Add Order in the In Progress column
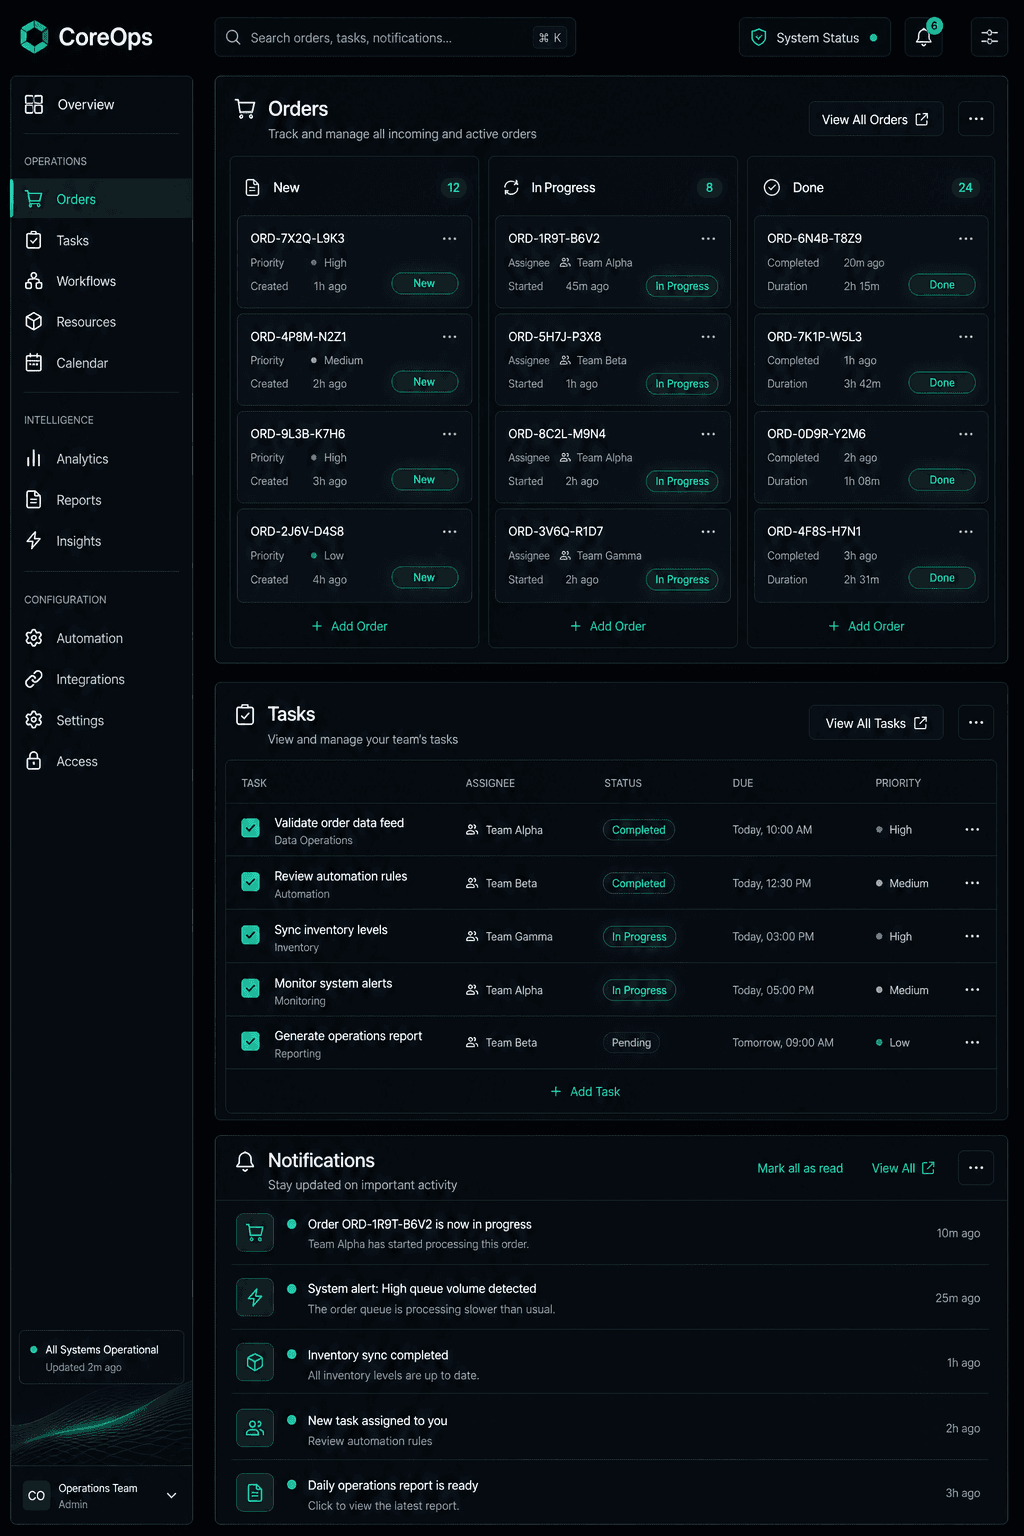Viewport: 1024px width, 1536px height. pyautogui.click(x=608, y=626)
